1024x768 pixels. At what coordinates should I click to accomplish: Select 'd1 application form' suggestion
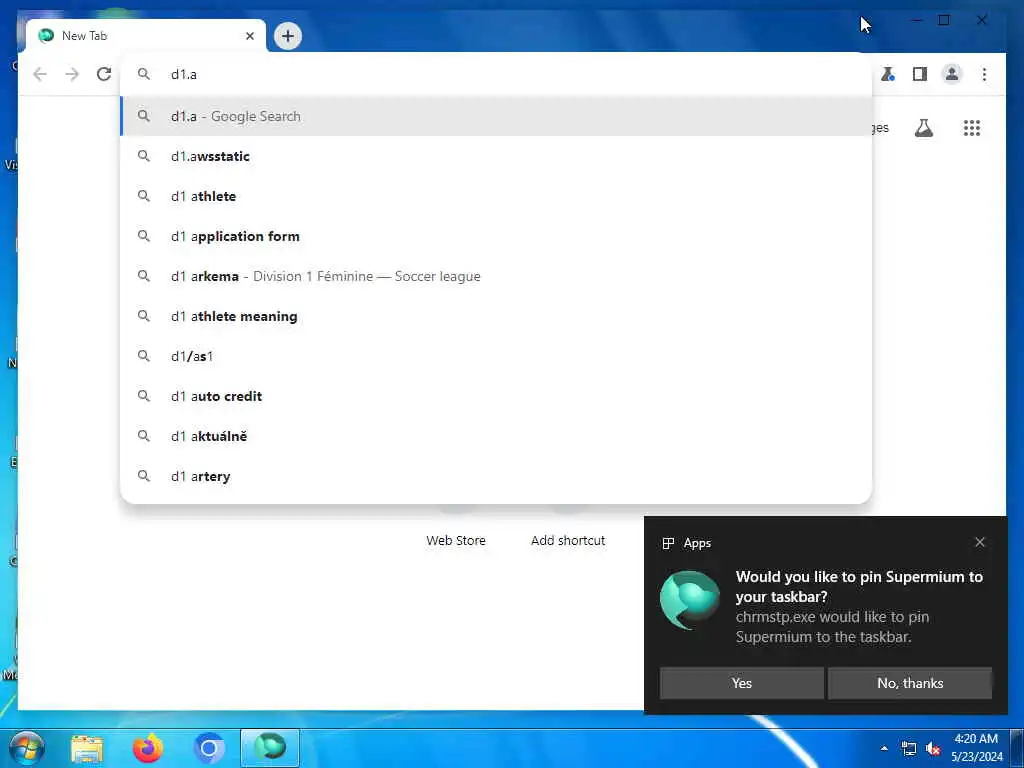(496, 236)
